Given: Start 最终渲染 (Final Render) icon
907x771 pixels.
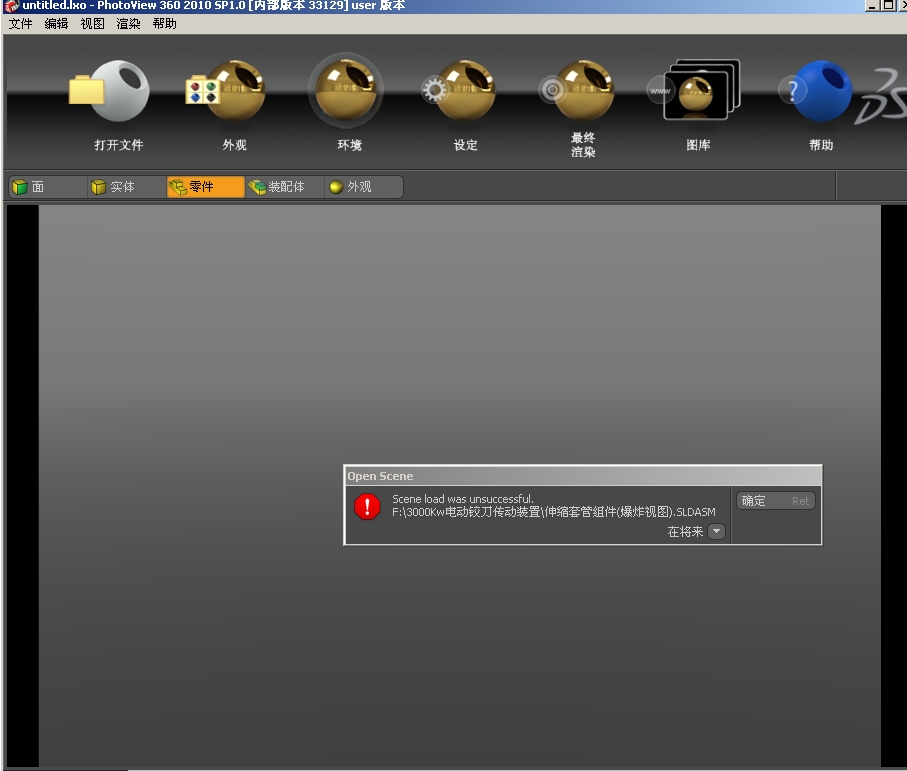Looking at the screenshot, I should coord(577,91).
